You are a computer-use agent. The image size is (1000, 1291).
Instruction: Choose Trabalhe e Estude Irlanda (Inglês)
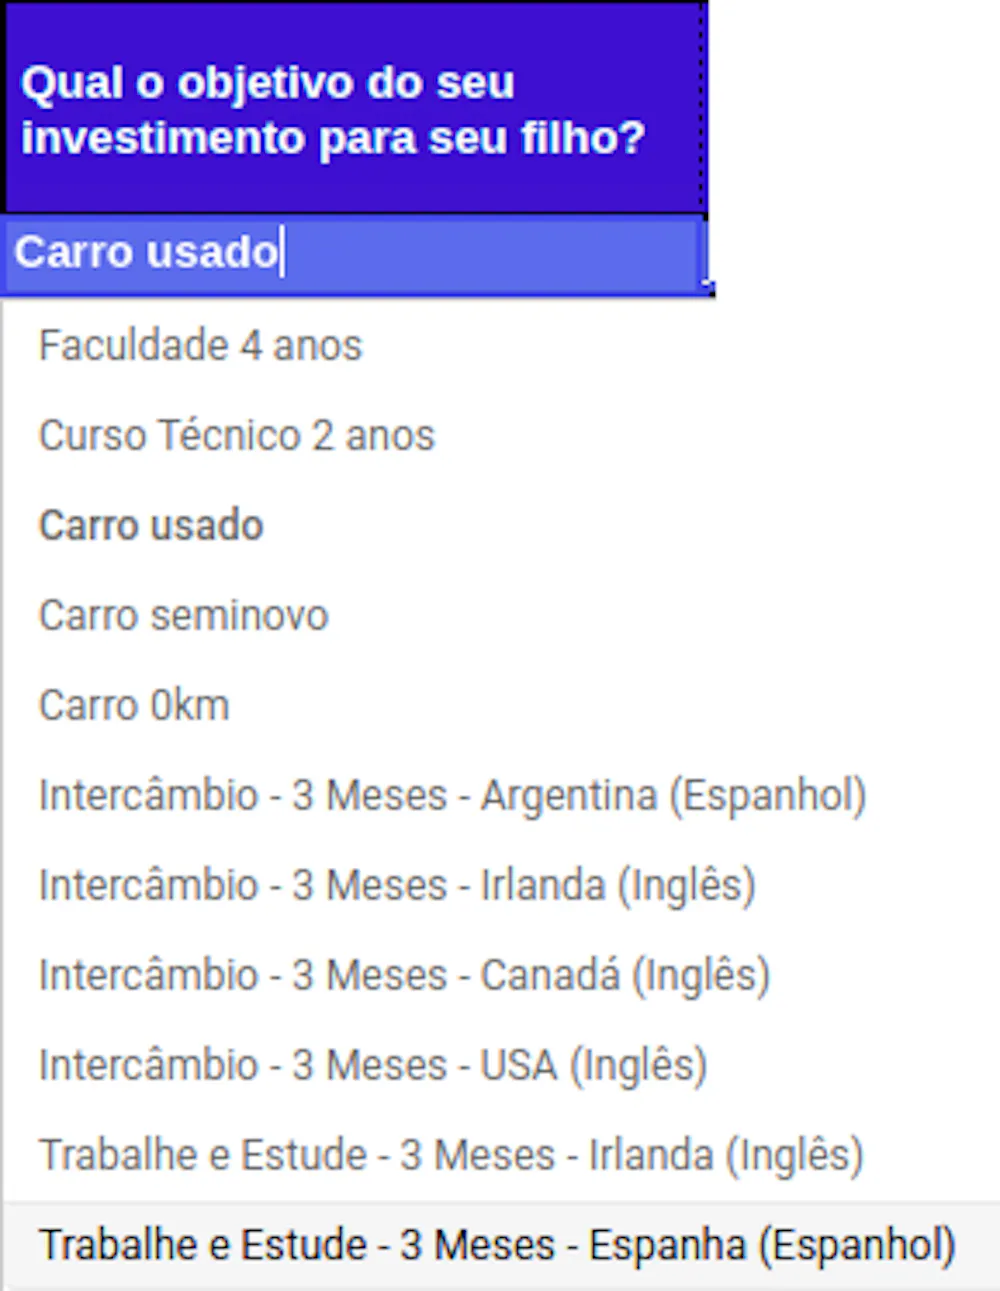tap(451, 1156)
